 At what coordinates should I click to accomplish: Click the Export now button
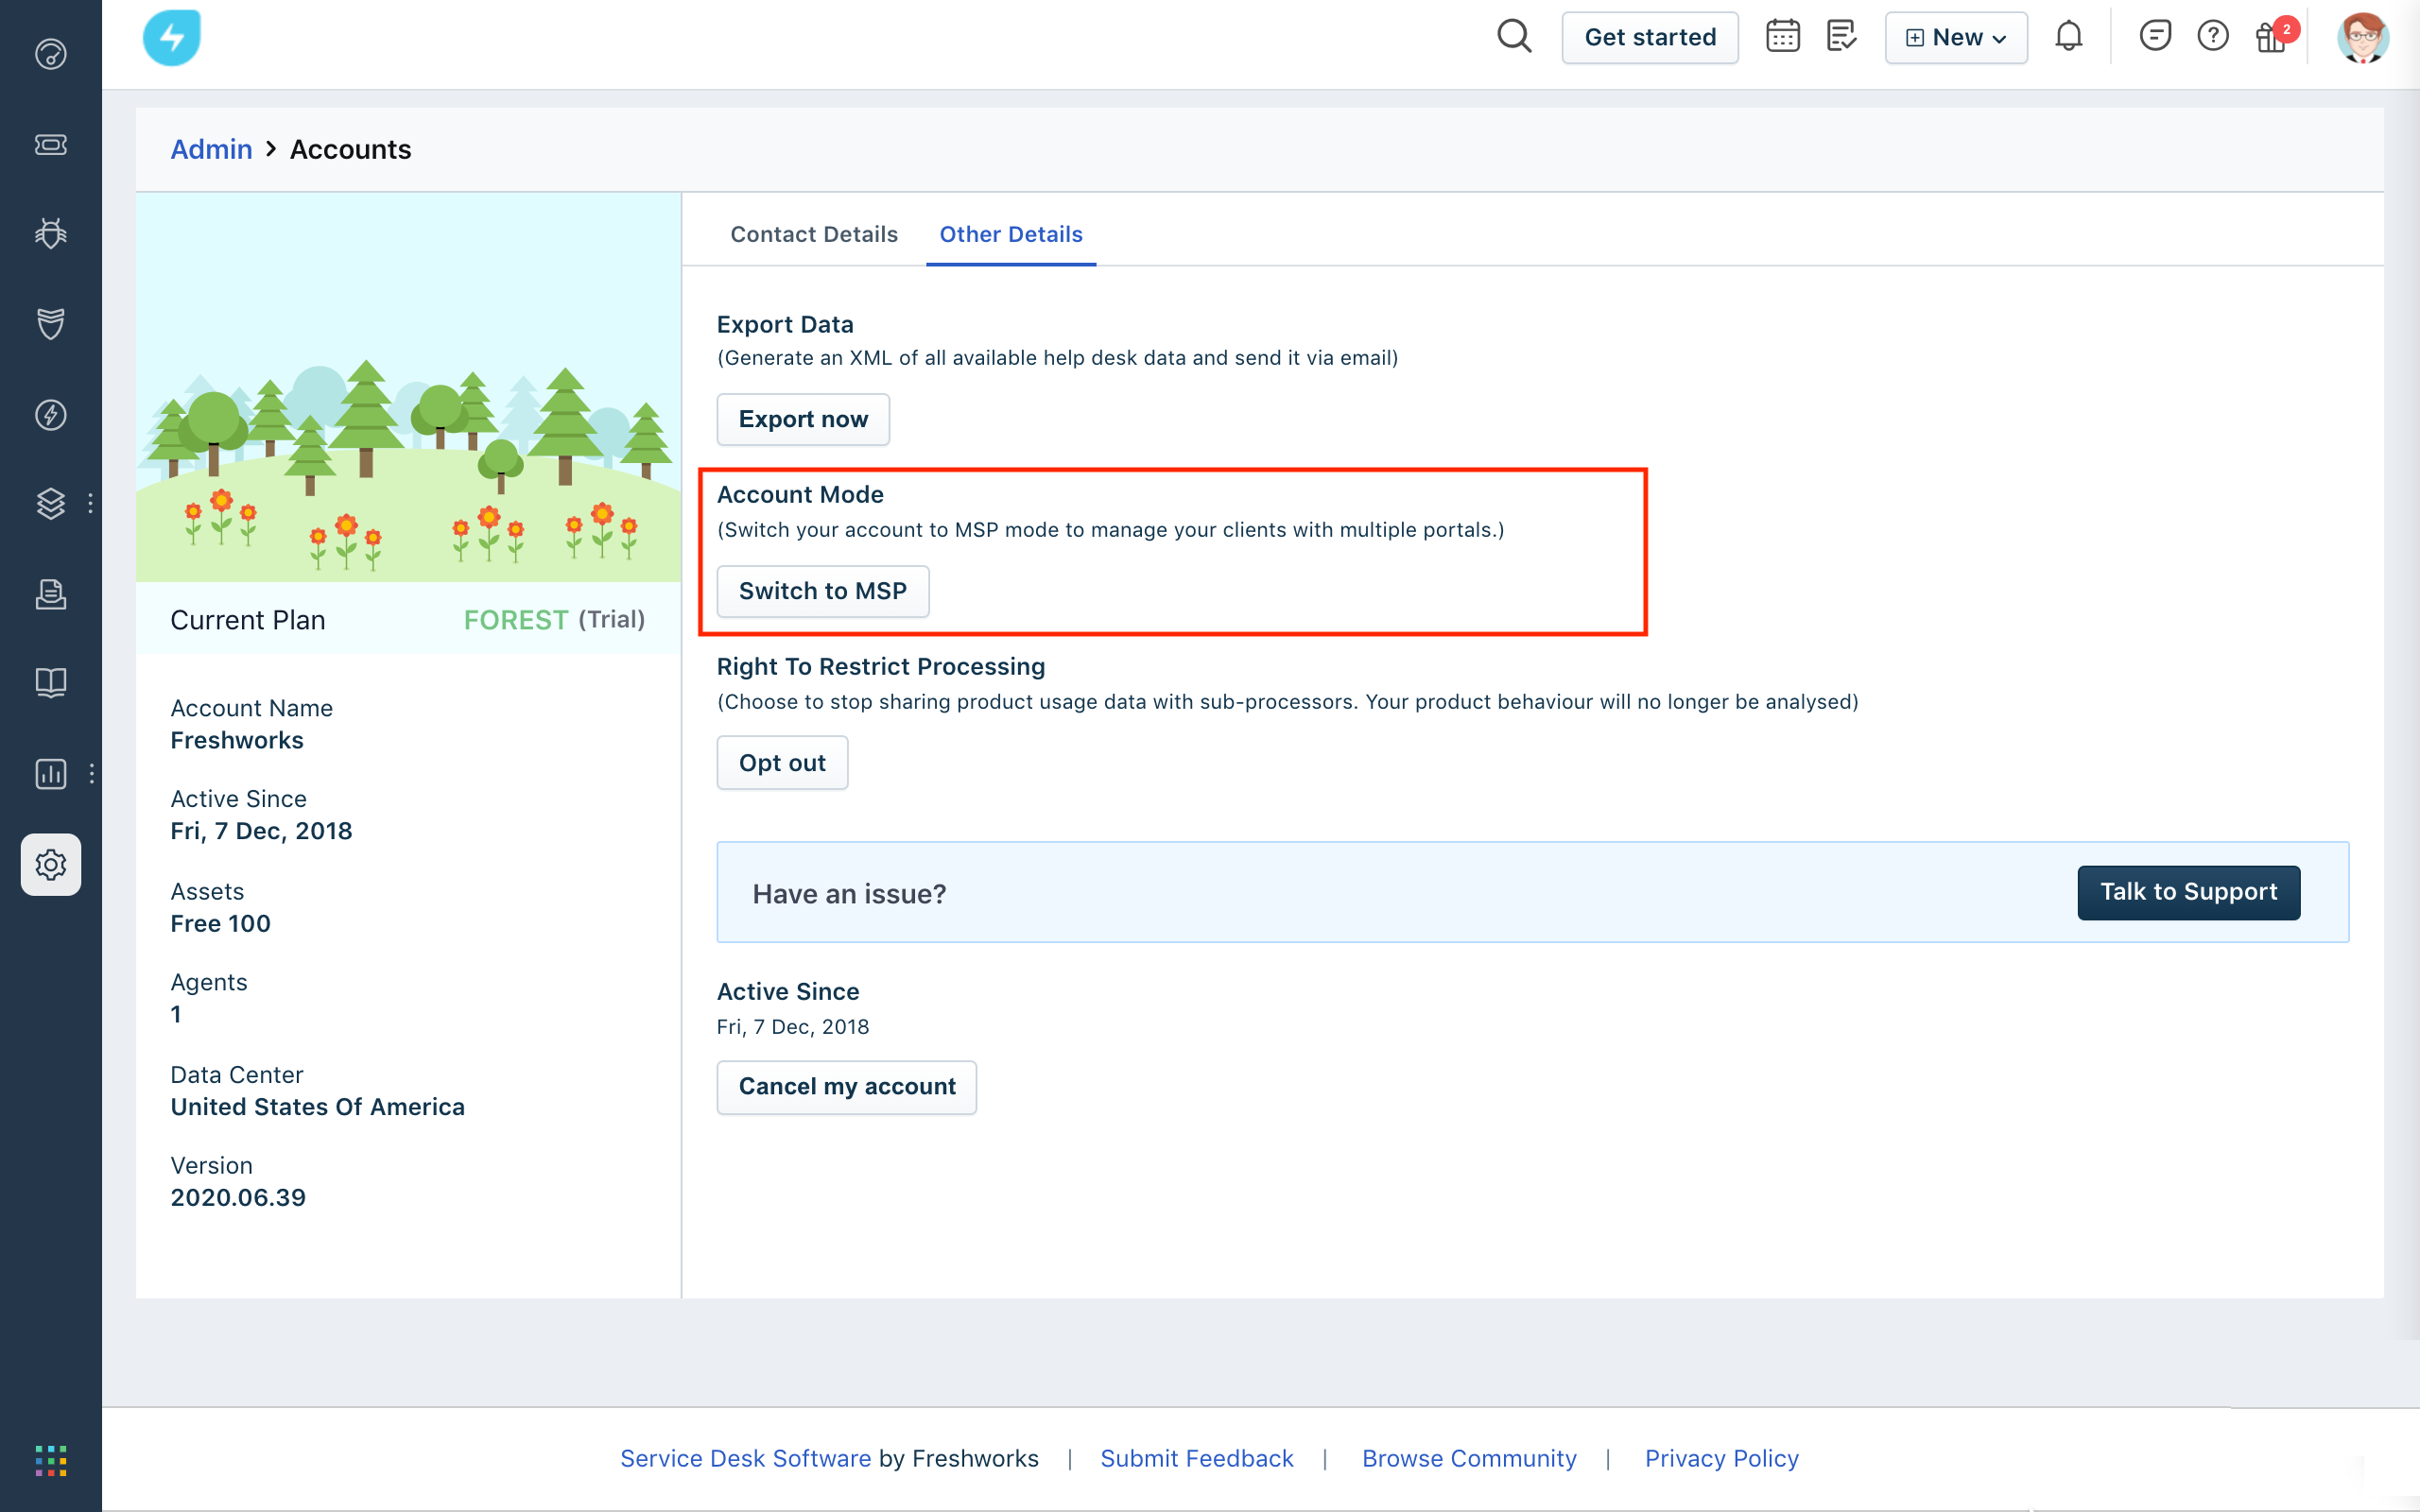(x=803, y=419)
